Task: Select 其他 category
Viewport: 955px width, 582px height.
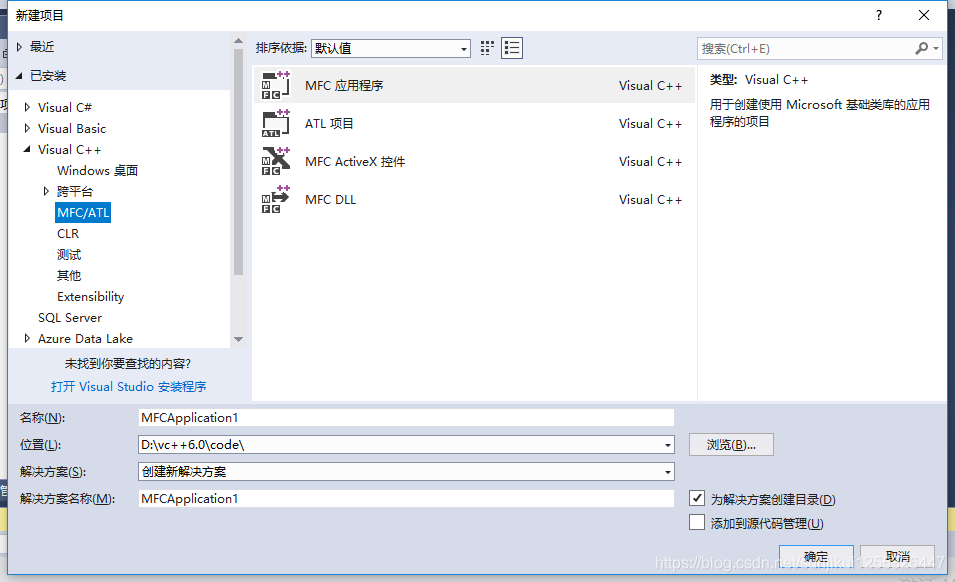Action: point(69,276)
